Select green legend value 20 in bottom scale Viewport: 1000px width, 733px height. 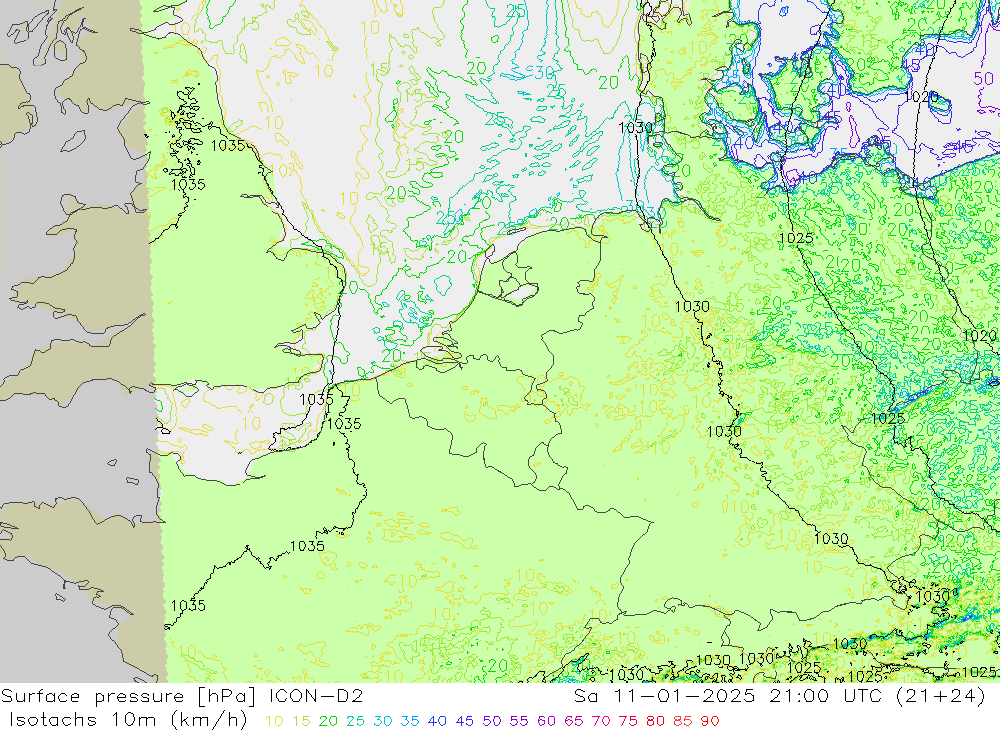pos(328,721)
